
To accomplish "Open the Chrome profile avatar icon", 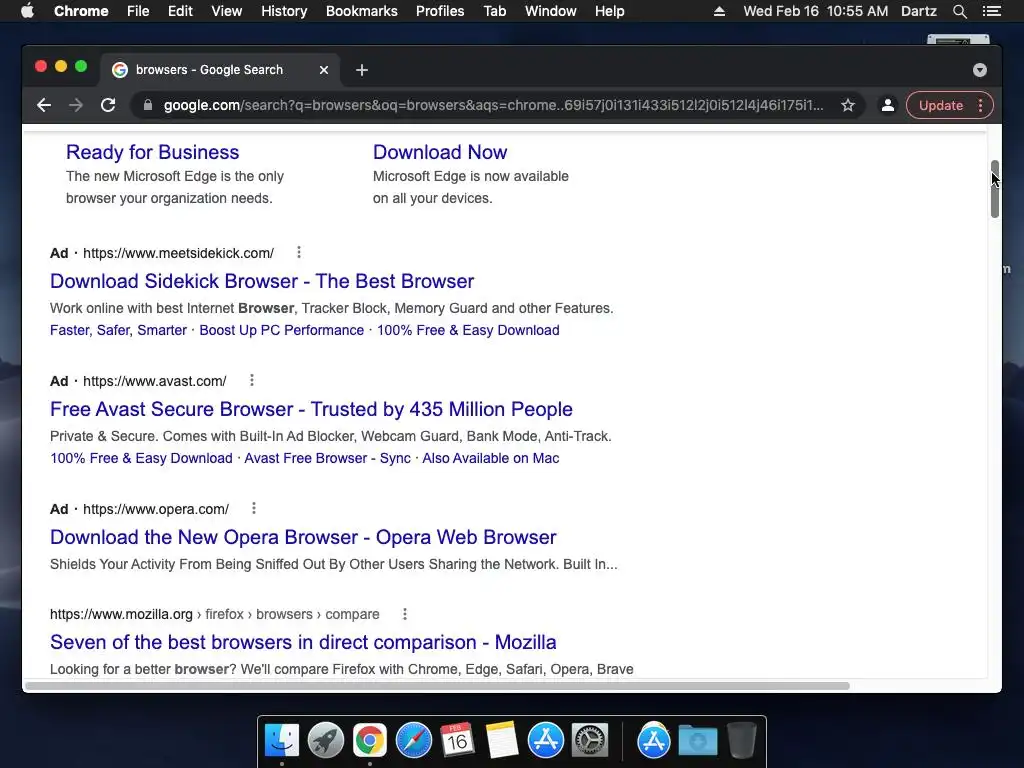I will (x=888, y=105).
